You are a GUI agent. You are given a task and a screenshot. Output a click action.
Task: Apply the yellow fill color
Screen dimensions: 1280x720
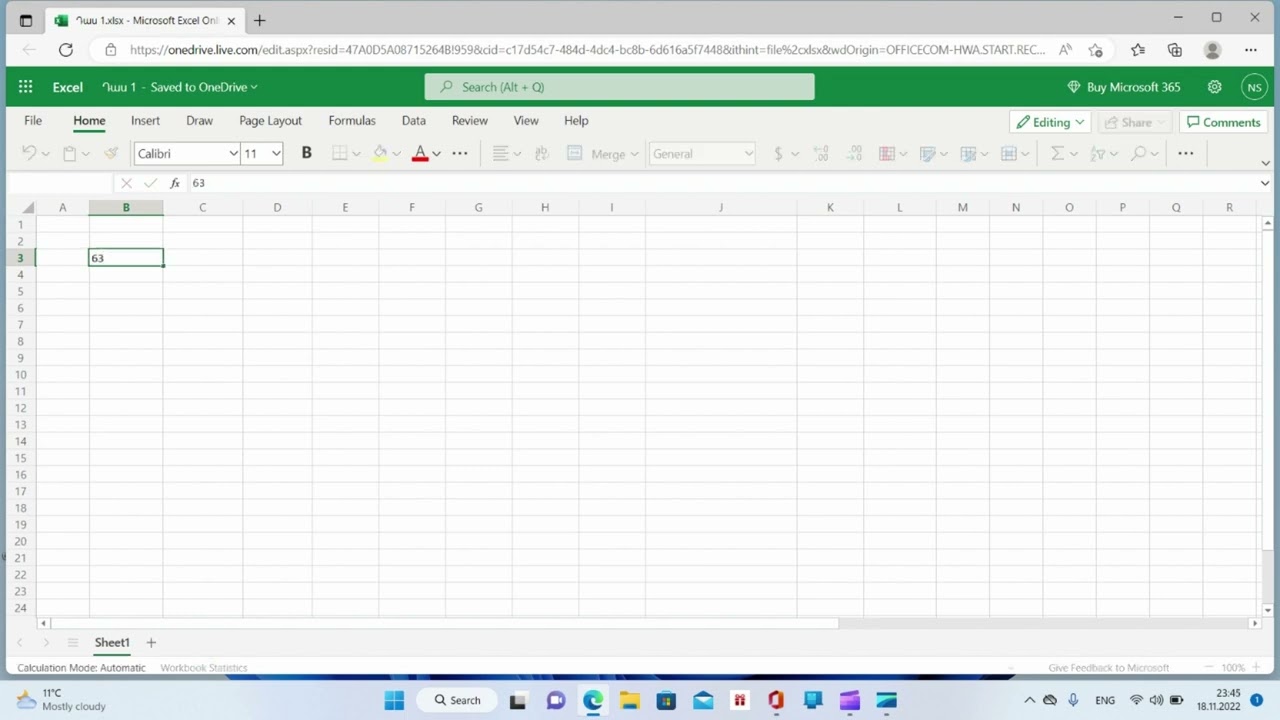point(380,153)
